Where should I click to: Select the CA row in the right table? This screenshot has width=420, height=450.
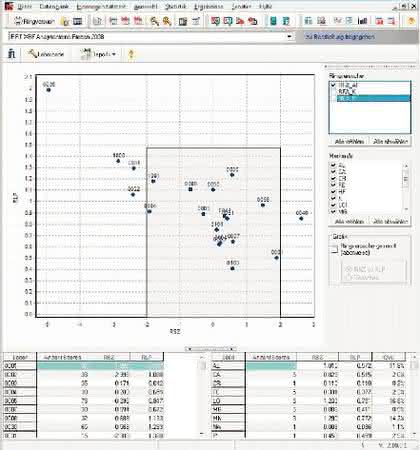[x=309, y=375]
